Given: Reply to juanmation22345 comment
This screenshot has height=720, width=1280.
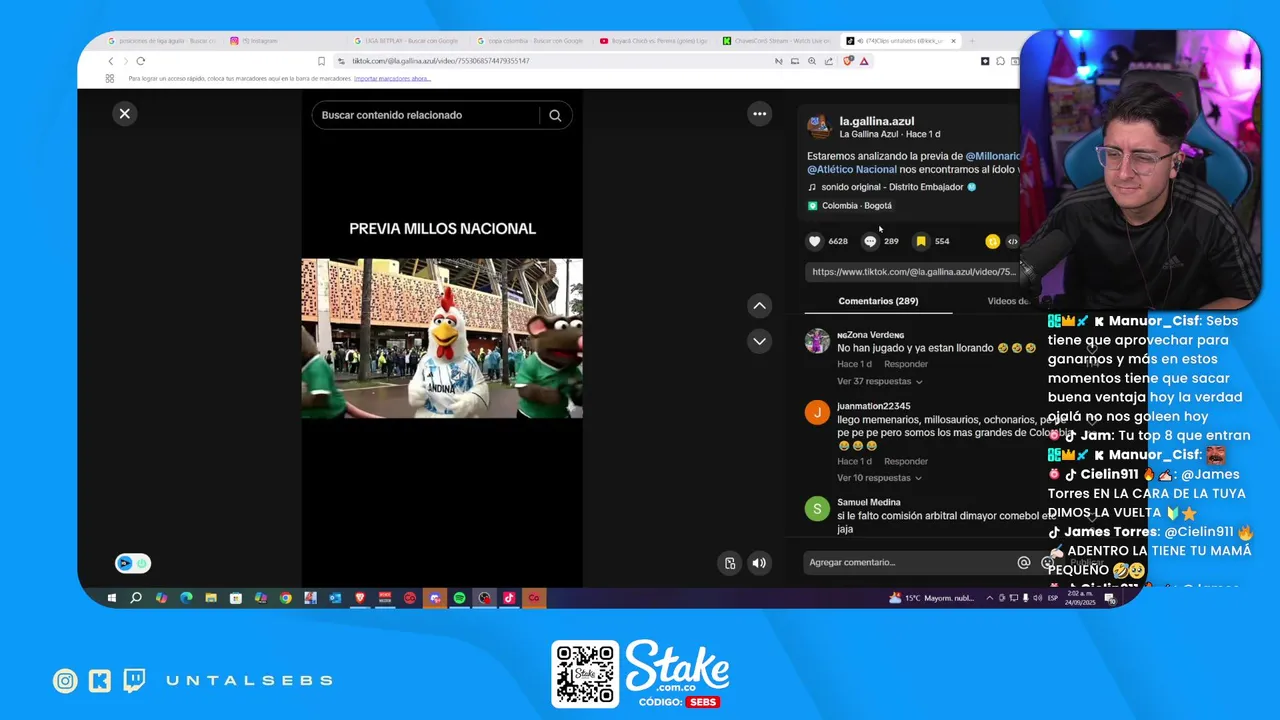Looking at the screenshot, I should click(x=906, y=461).
